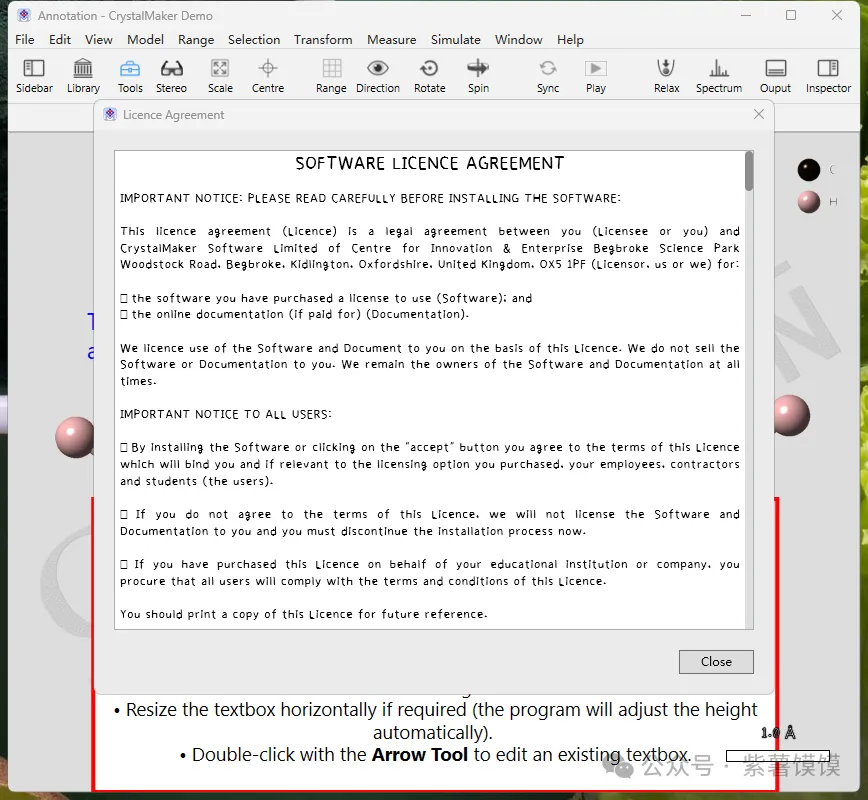The height and width of the screenshot is (800, 868).
Task: Toggle the Sidebar panel icon
Action: point(34,69)
